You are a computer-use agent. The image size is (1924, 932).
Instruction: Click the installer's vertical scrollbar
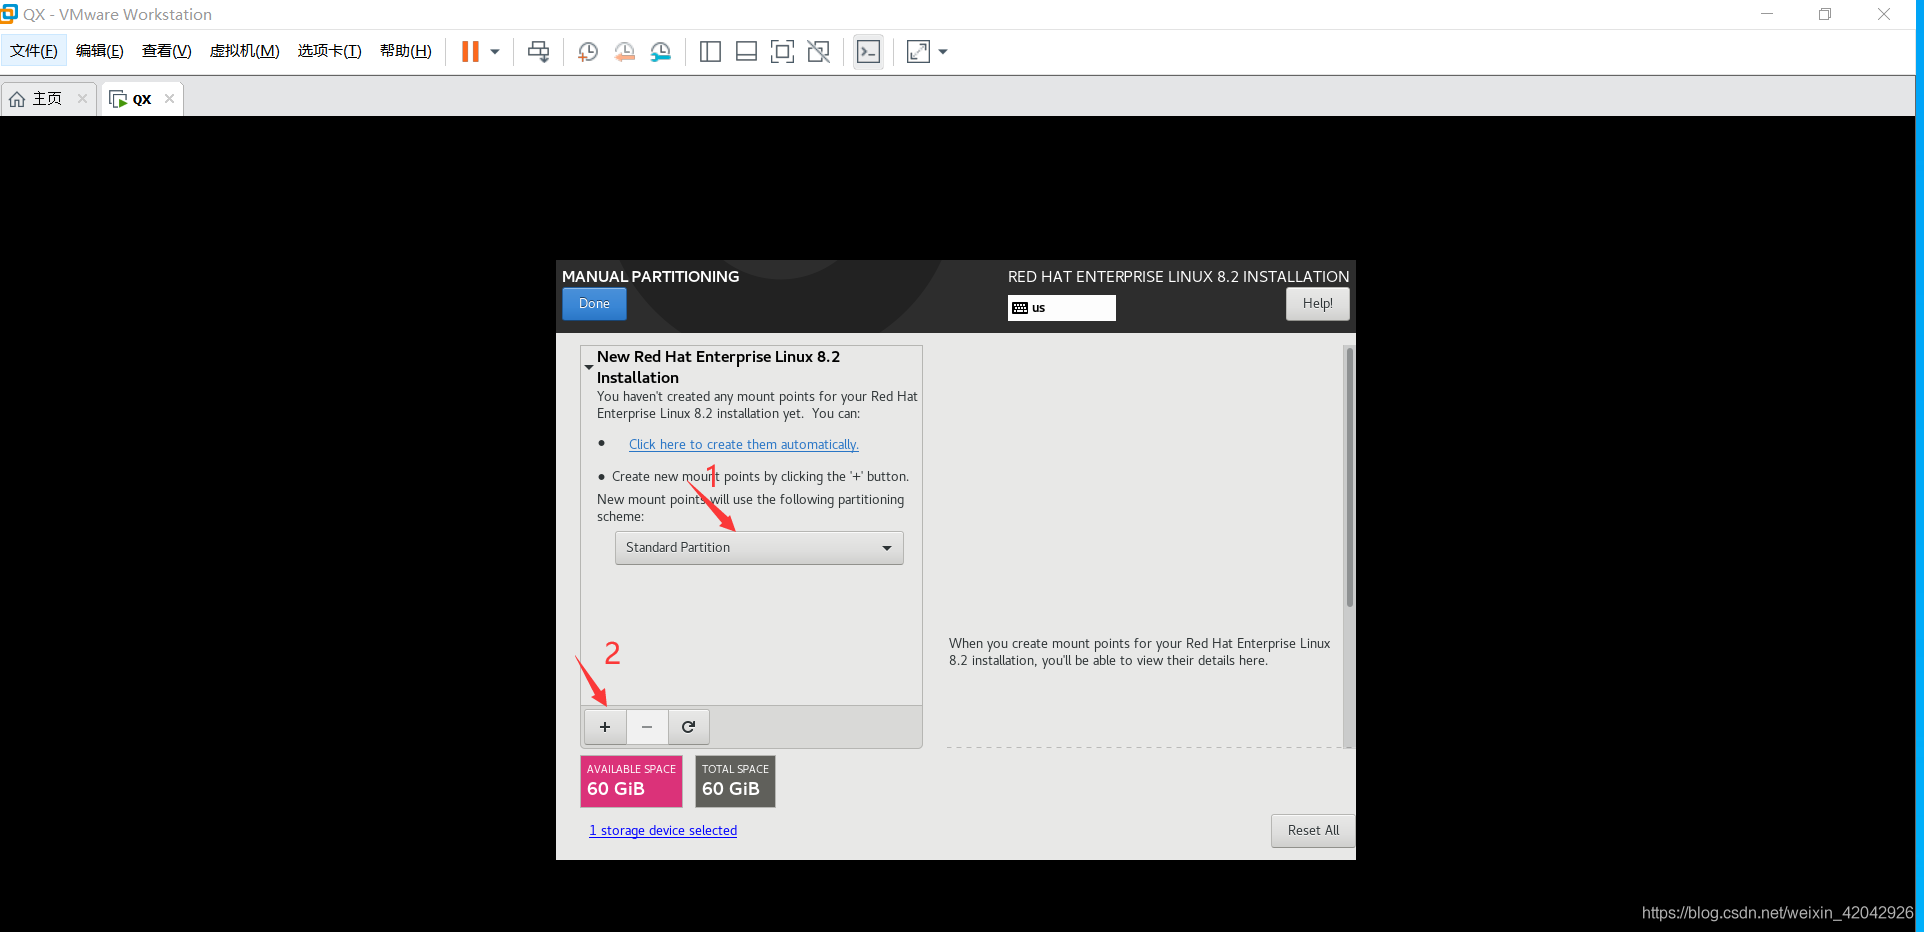tap(1349, 477)
